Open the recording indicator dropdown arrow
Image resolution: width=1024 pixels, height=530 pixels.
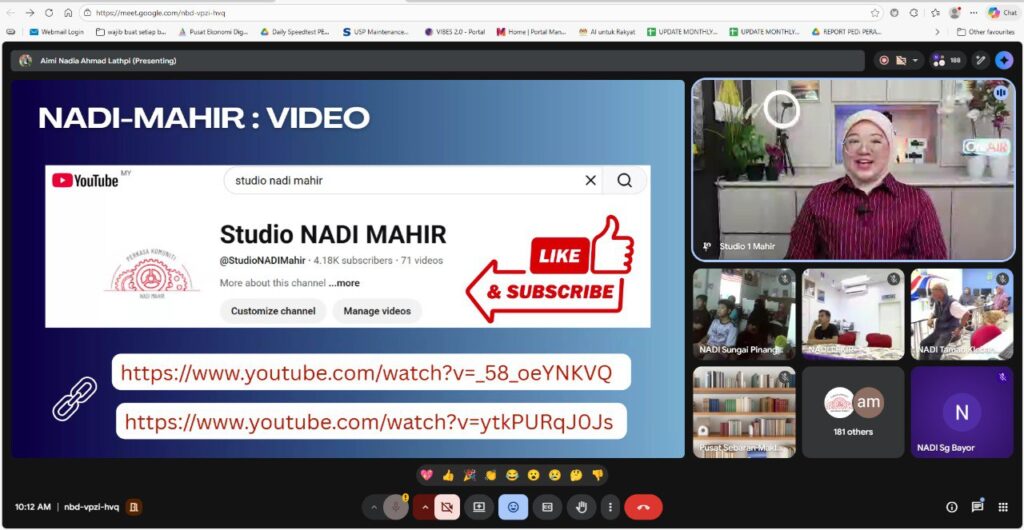click(x=915, y=60)
